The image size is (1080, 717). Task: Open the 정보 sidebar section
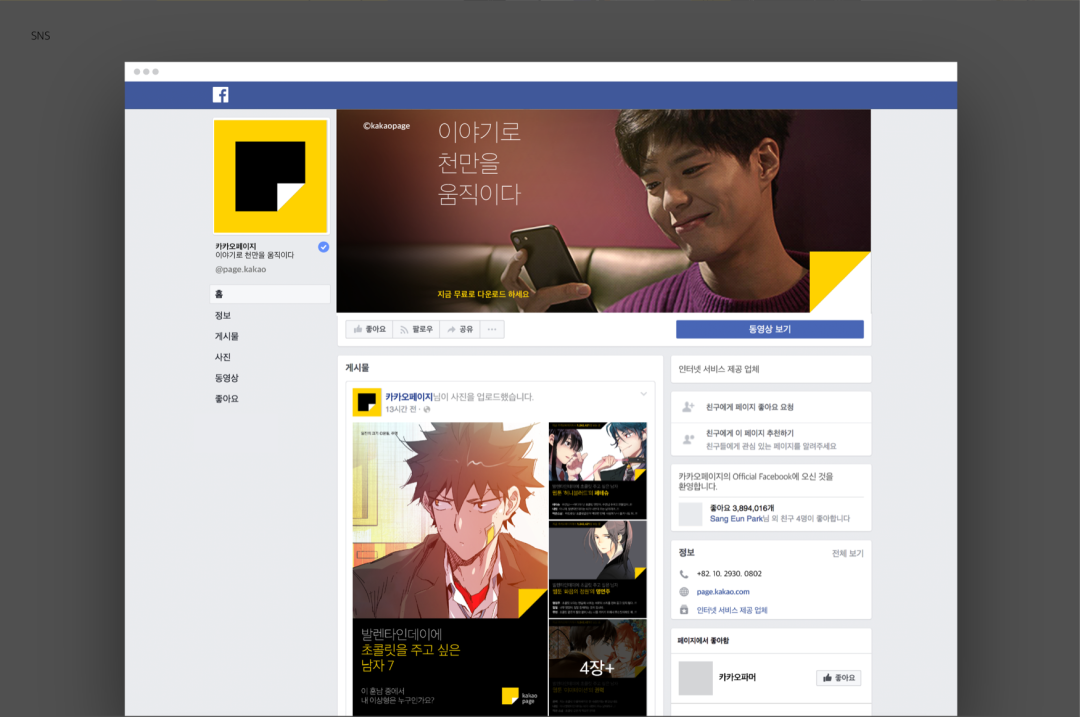(x=223, y=315)
